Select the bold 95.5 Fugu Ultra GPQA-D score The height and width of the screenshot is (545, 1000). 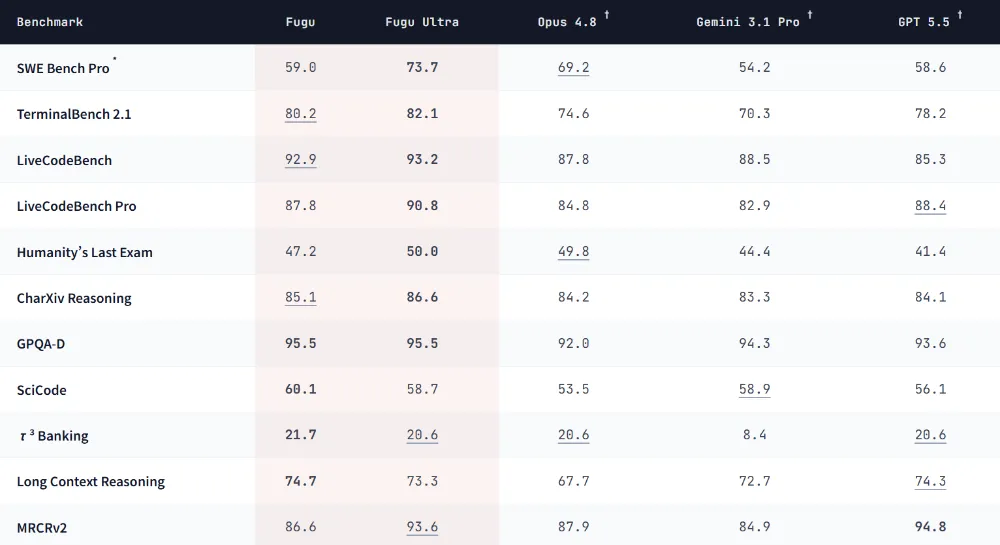pyautogui.click(x=422, y=343)
